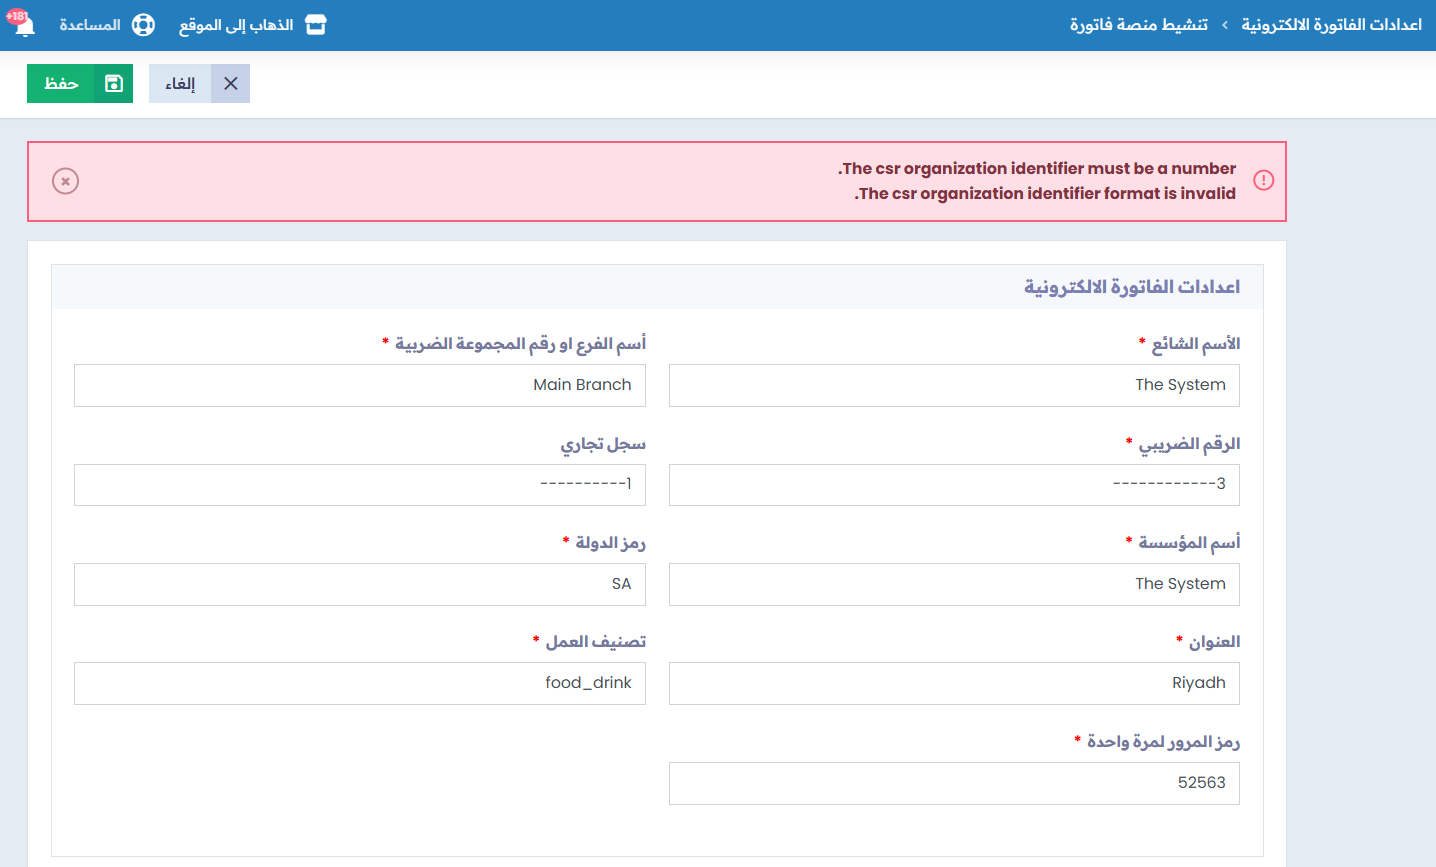Click the commercial register سجل تجاري field
This screenshot has height=867, width=1436.
(x=360, y=484)
